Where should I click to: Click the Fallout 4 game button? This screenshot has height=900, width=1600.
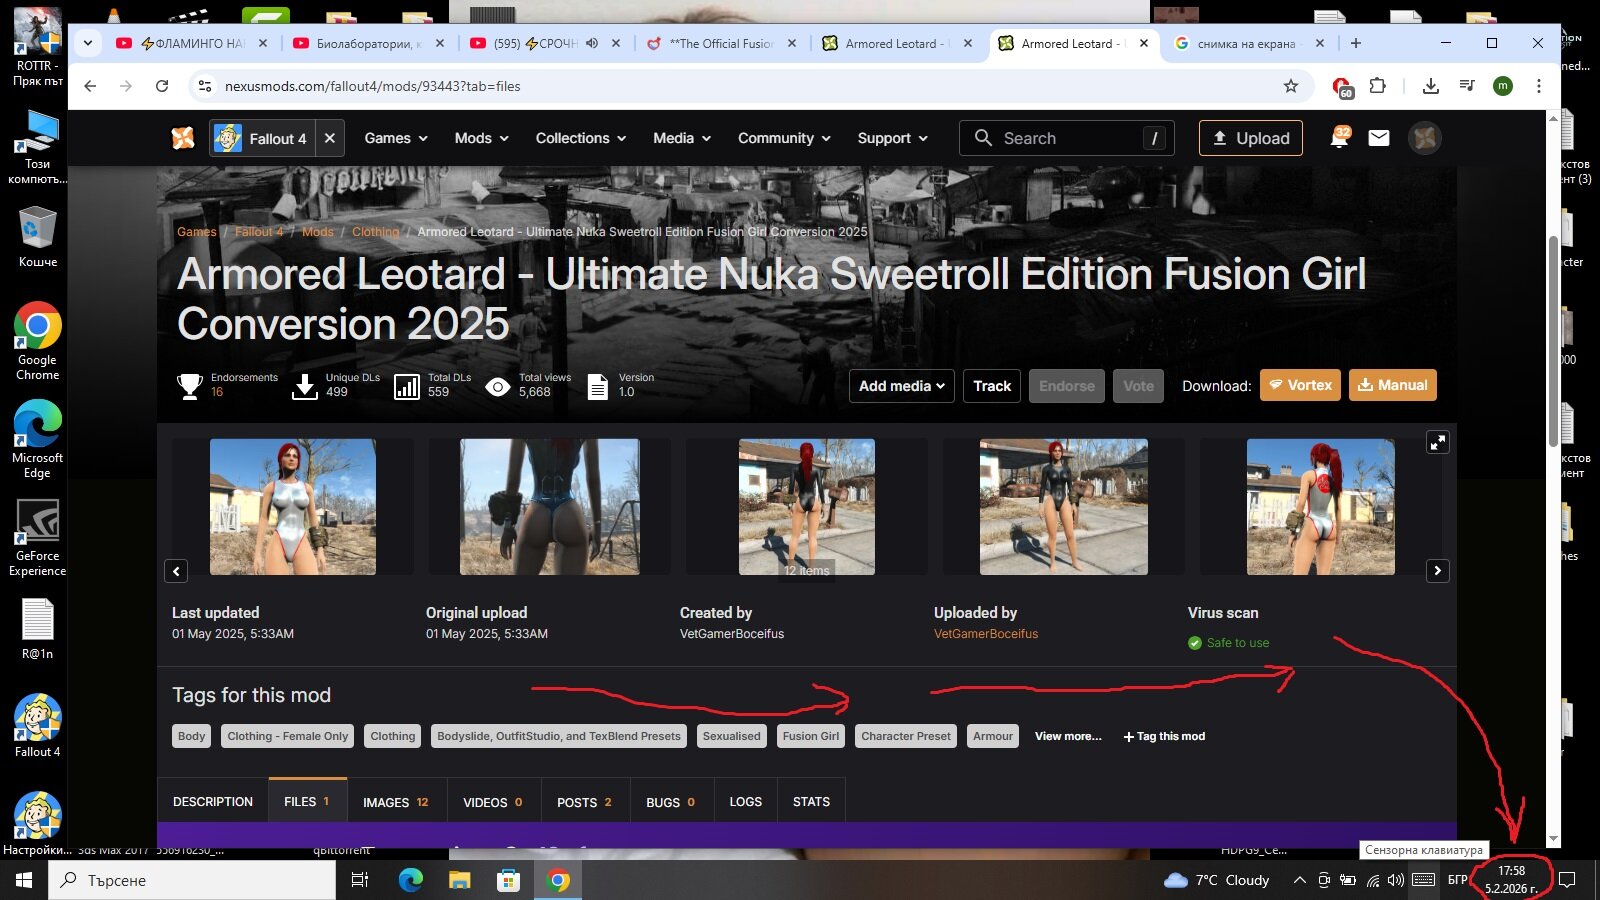262,138
